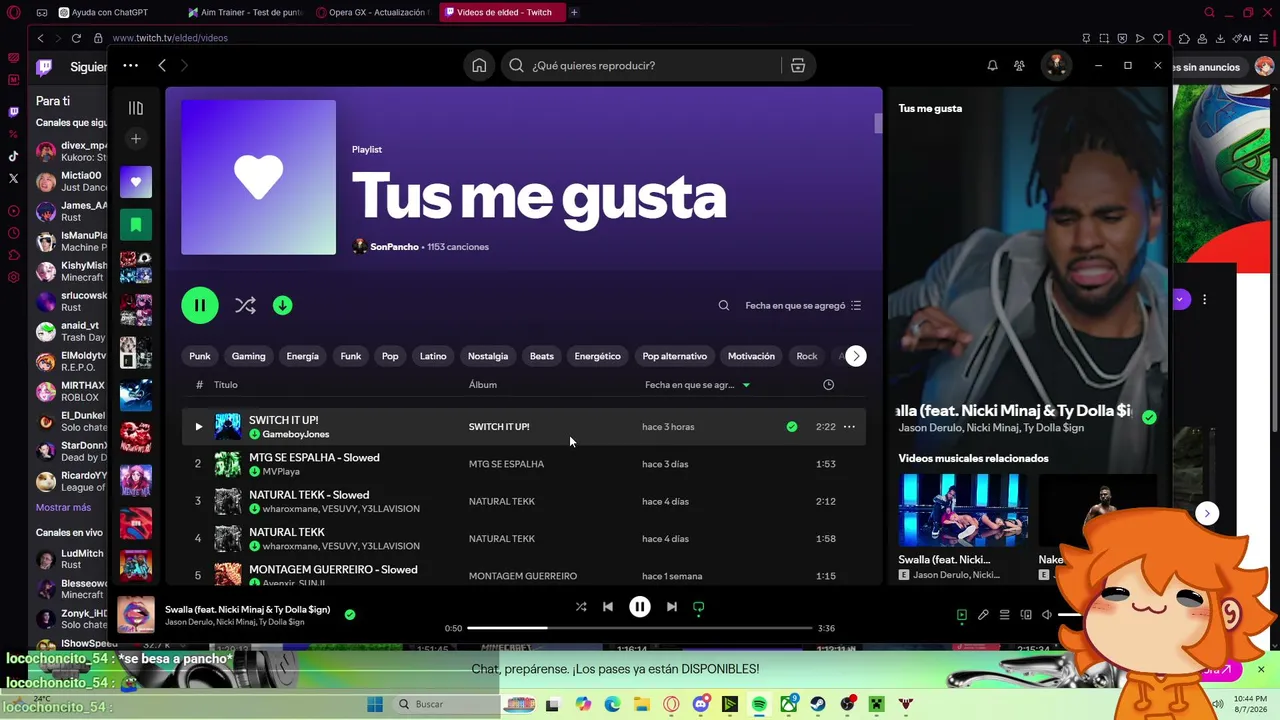Viewport: 1280px width, 720px height.
Task: Go back in Spotify navigation
Action: click(x=162, y=65)
